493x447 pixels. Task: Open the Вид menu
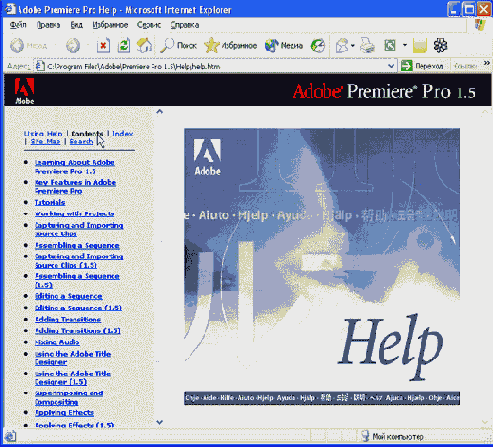[x=76, y=25]
